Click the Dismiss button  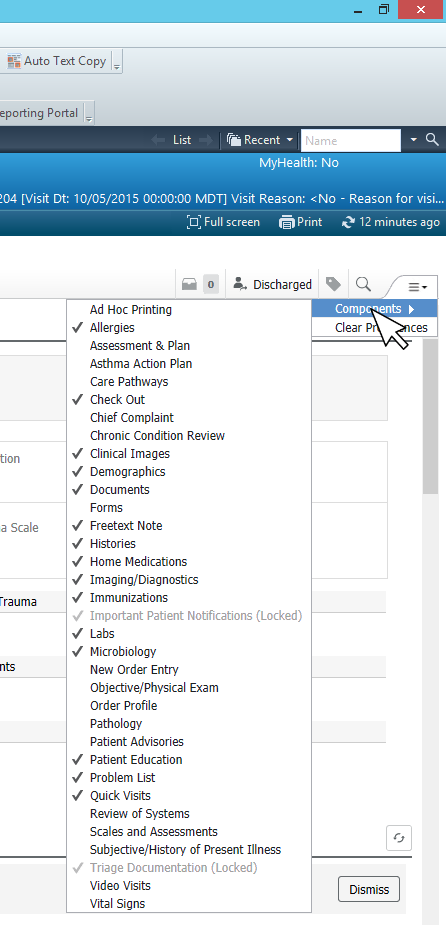369,889
